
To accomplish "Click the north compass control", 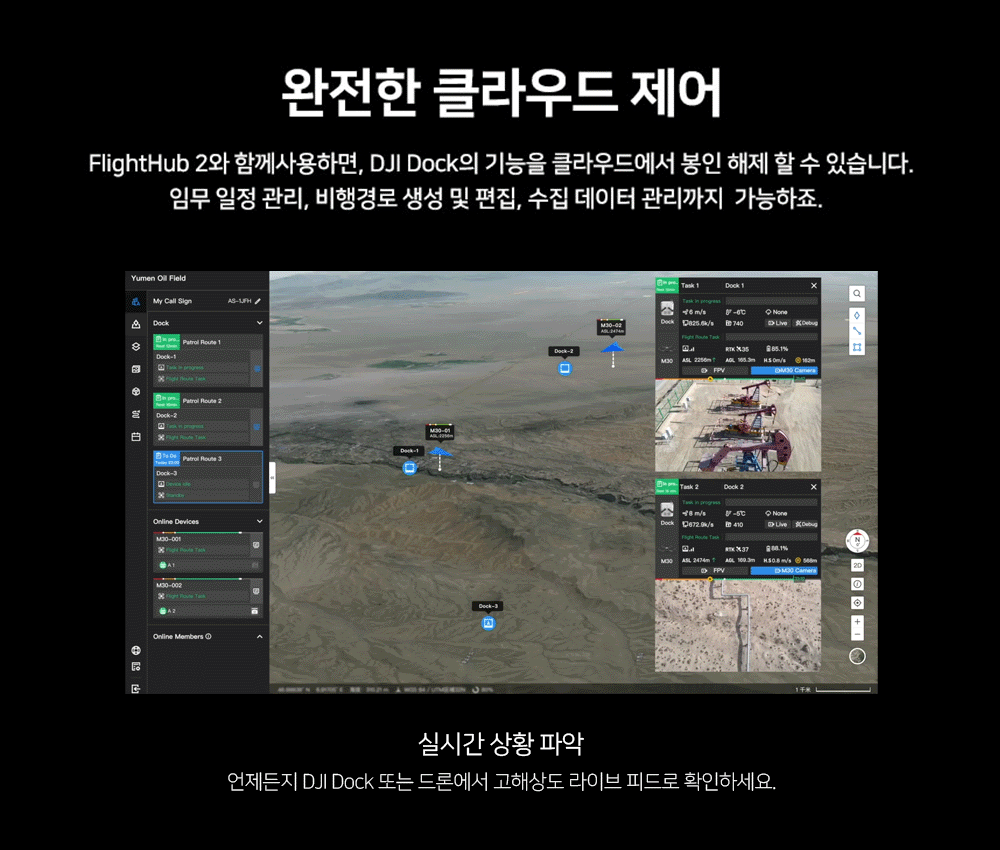I will pos(857,541).
